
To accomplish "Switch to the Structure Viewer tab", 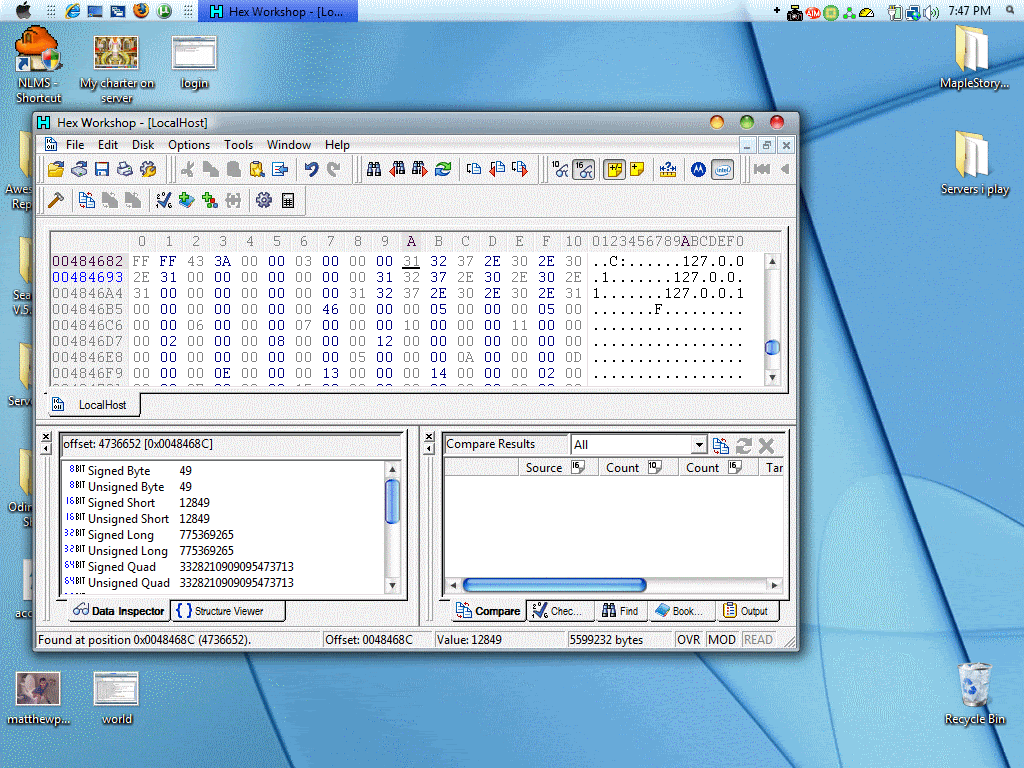I will click(x=228, y=611).
